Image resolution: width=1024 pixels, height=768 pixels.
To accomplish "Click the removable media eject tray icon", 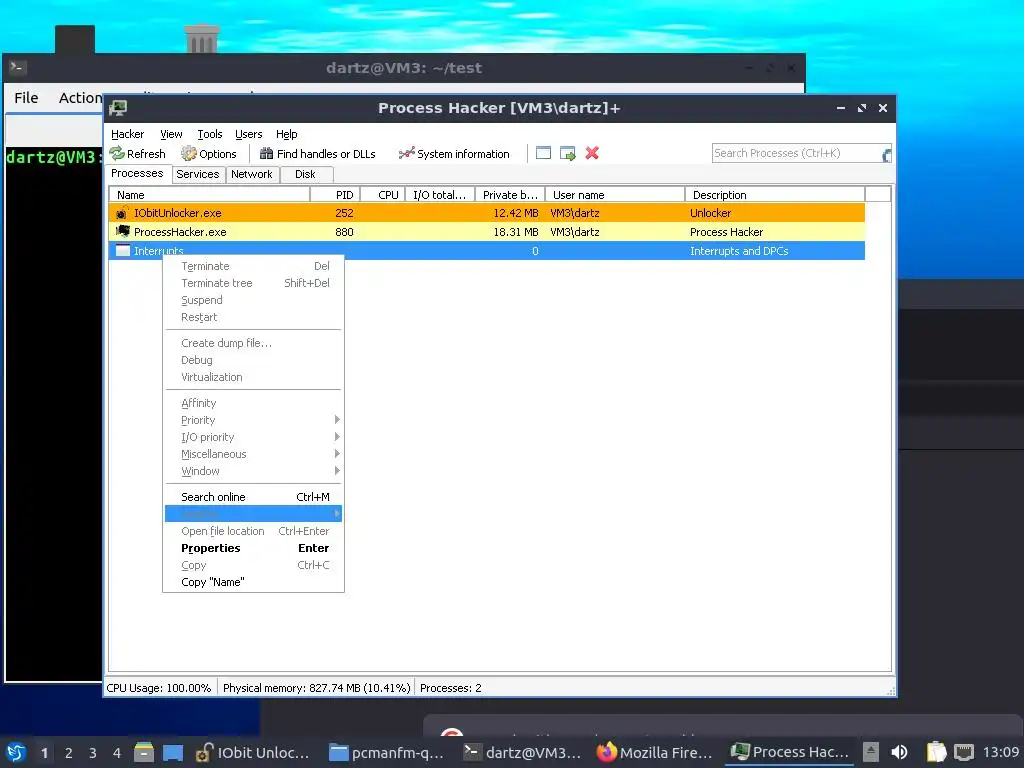I will click(871, 752).
